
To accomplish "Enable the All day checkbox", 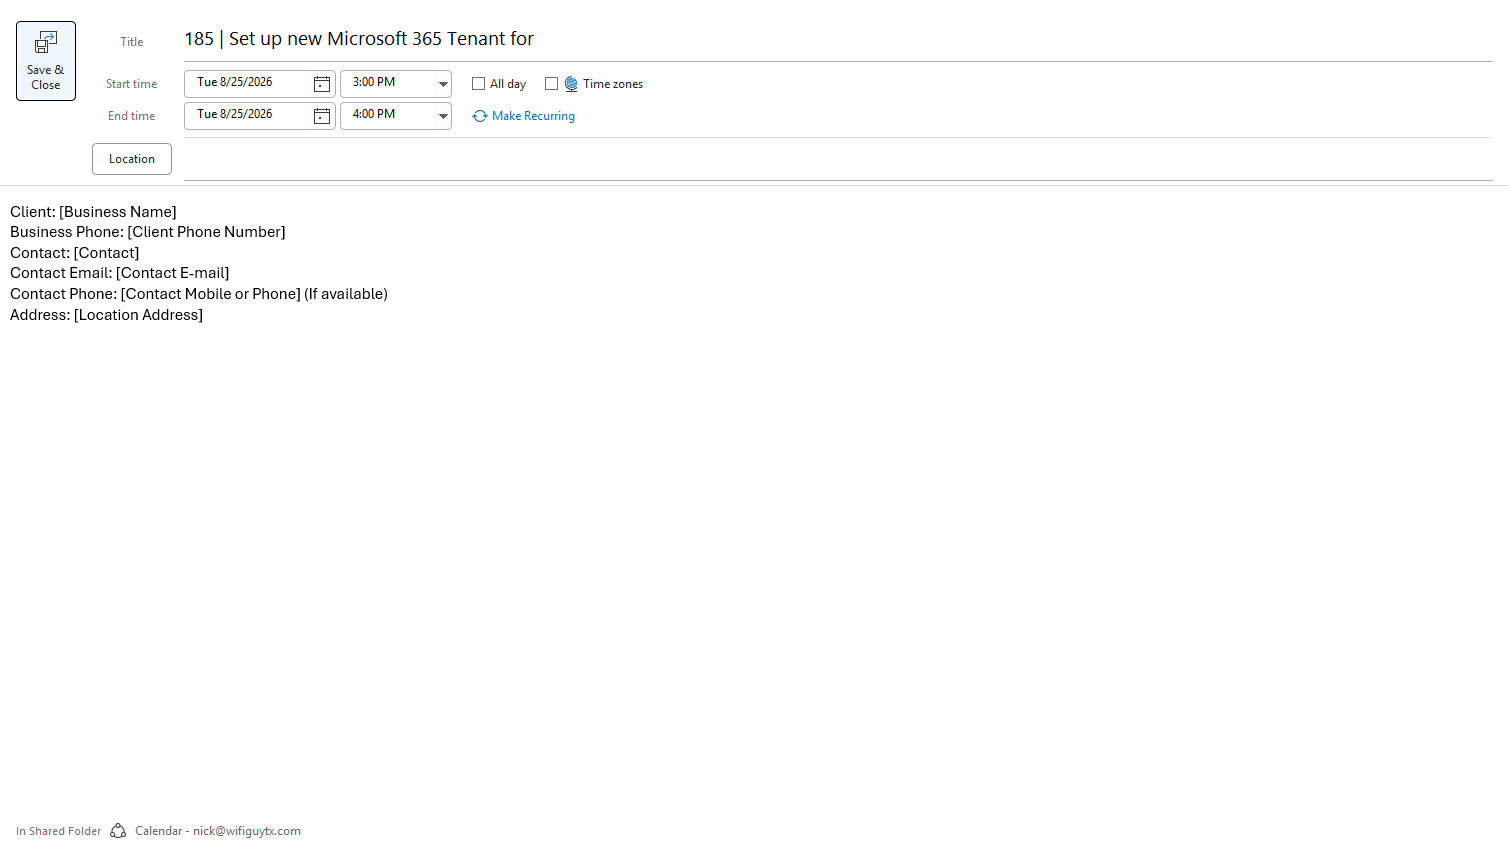I will [478, 84].
